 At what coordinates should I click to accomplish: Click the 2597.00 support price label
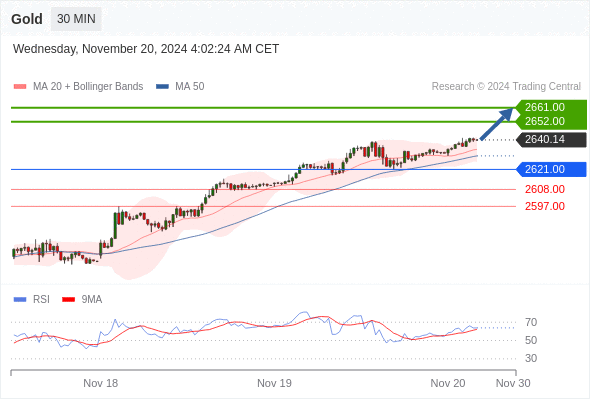[544, 206]
